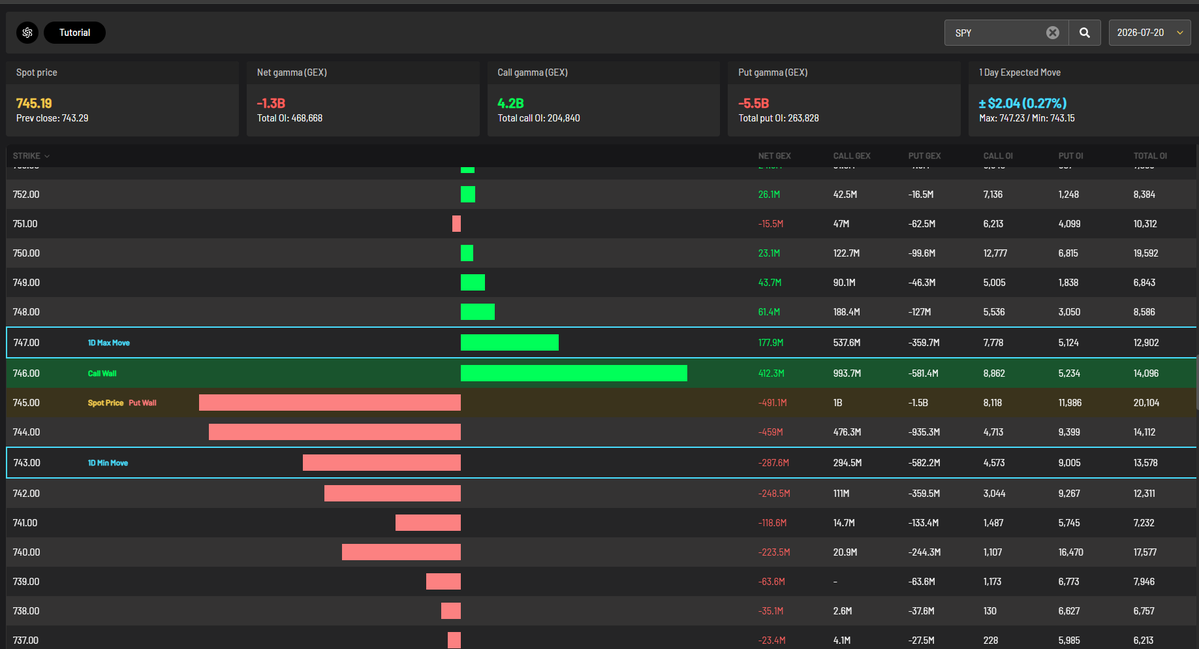Select the 740.00 strike label
This screenshot has width=1199, height=649.
26,552
